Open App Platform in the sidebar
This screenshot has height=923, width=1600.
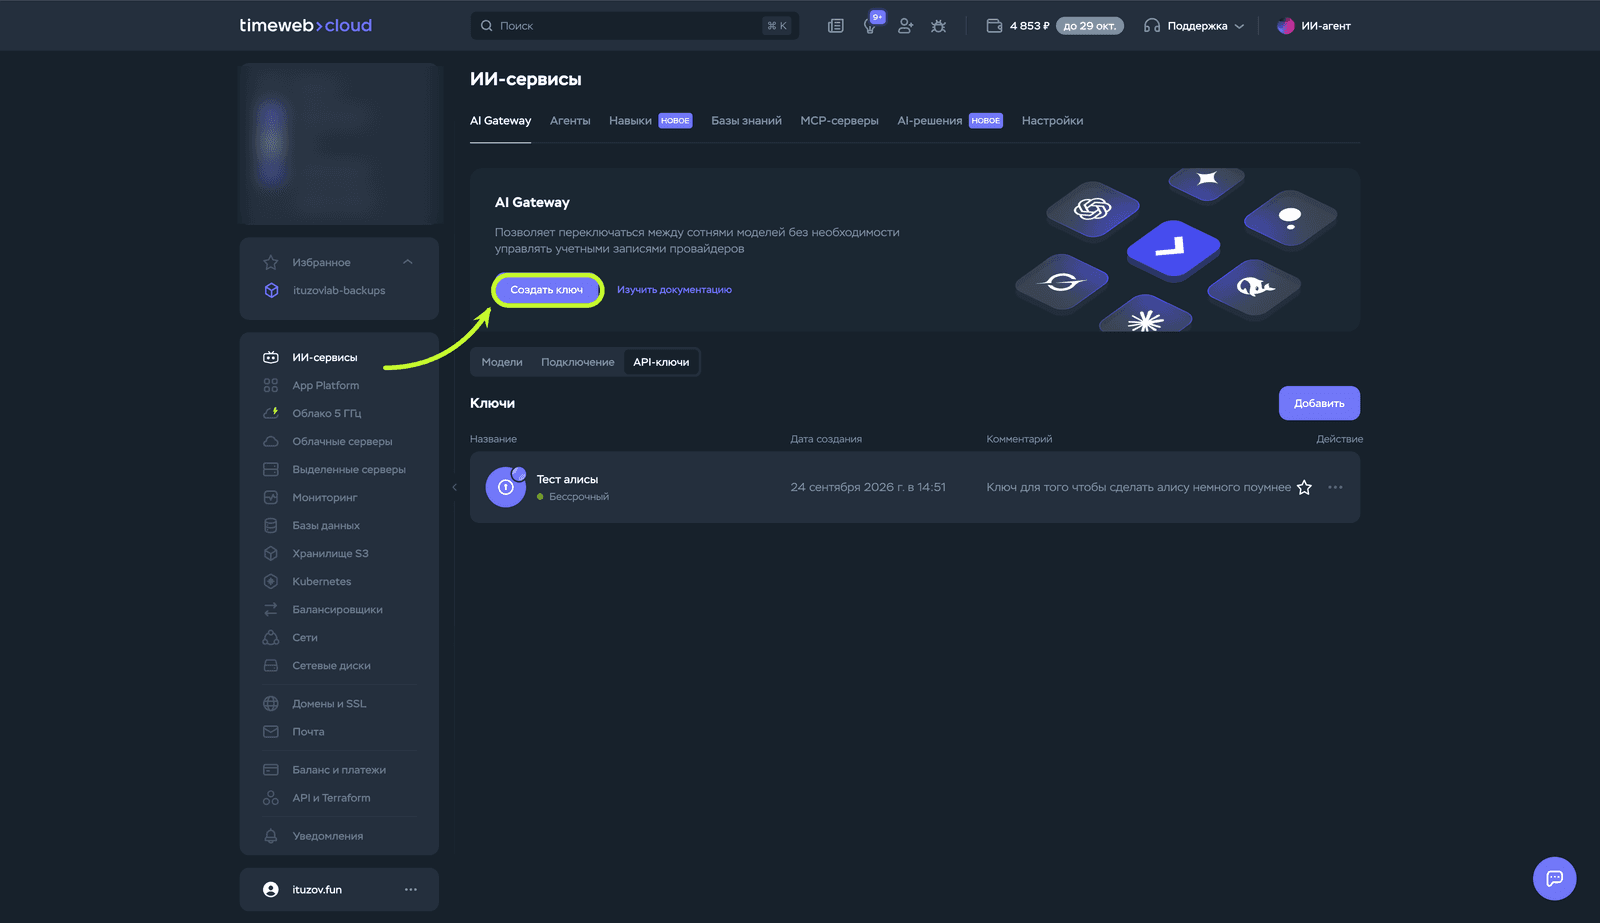[x=325, y=385]
